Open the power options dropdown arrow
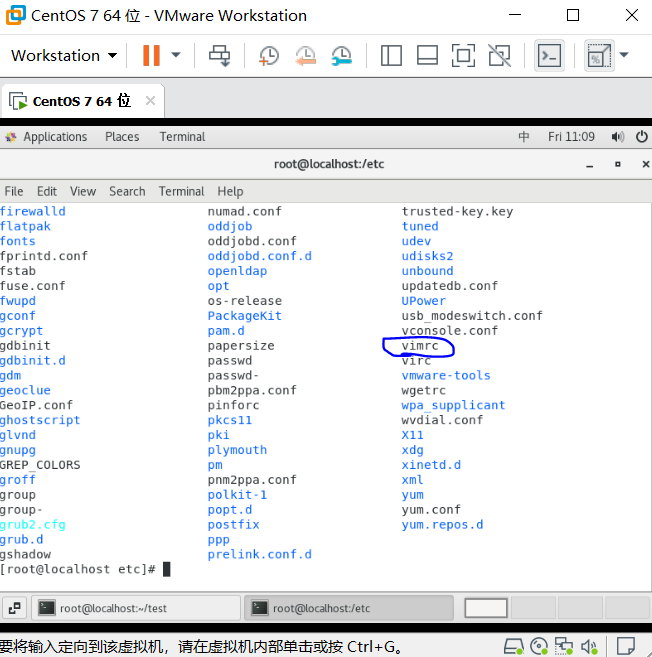Viewport: 652px width, 657px height. coord(176,55)
